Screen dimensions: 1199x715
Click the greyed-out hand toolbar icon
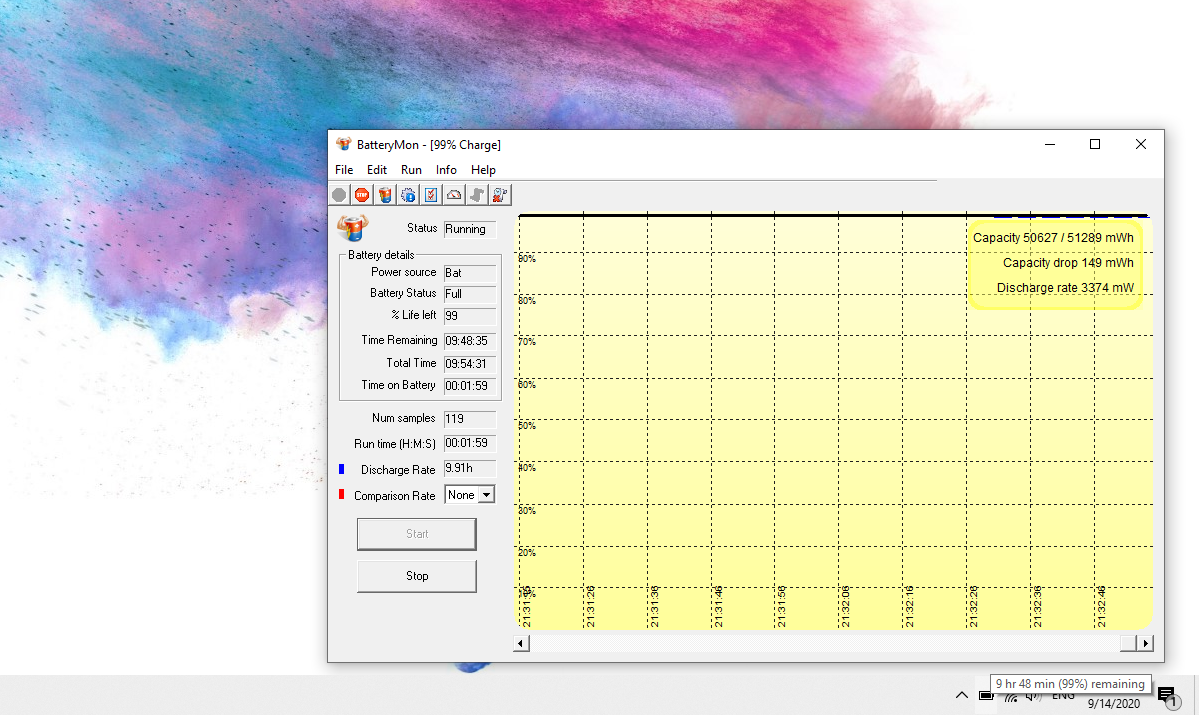click(x=476, y=195)
